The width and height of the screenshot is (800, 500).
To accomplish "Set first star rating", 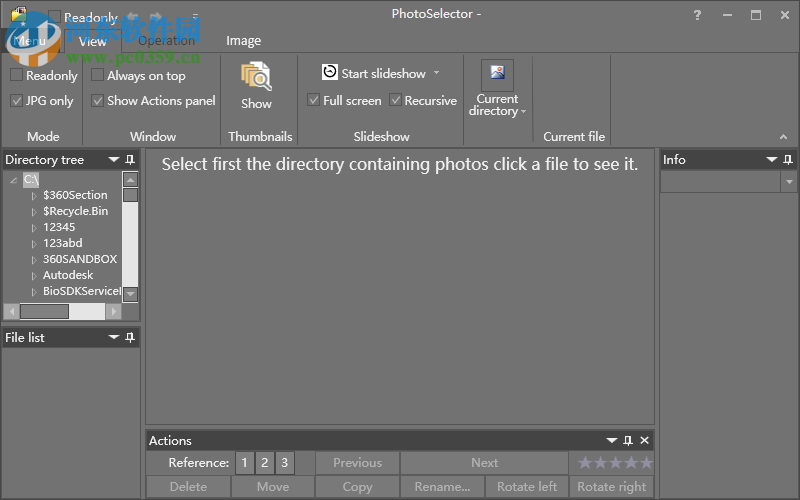I will click(585, 463).
